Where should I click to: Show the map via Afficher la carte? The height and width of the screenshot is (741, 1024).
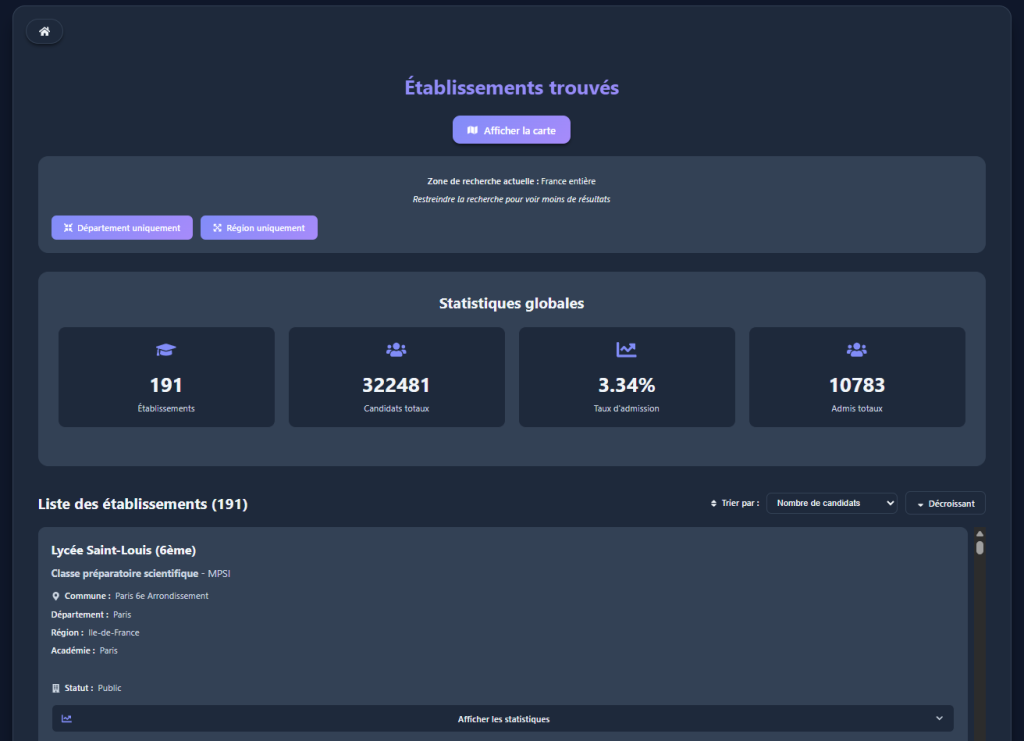pos(511,130)
